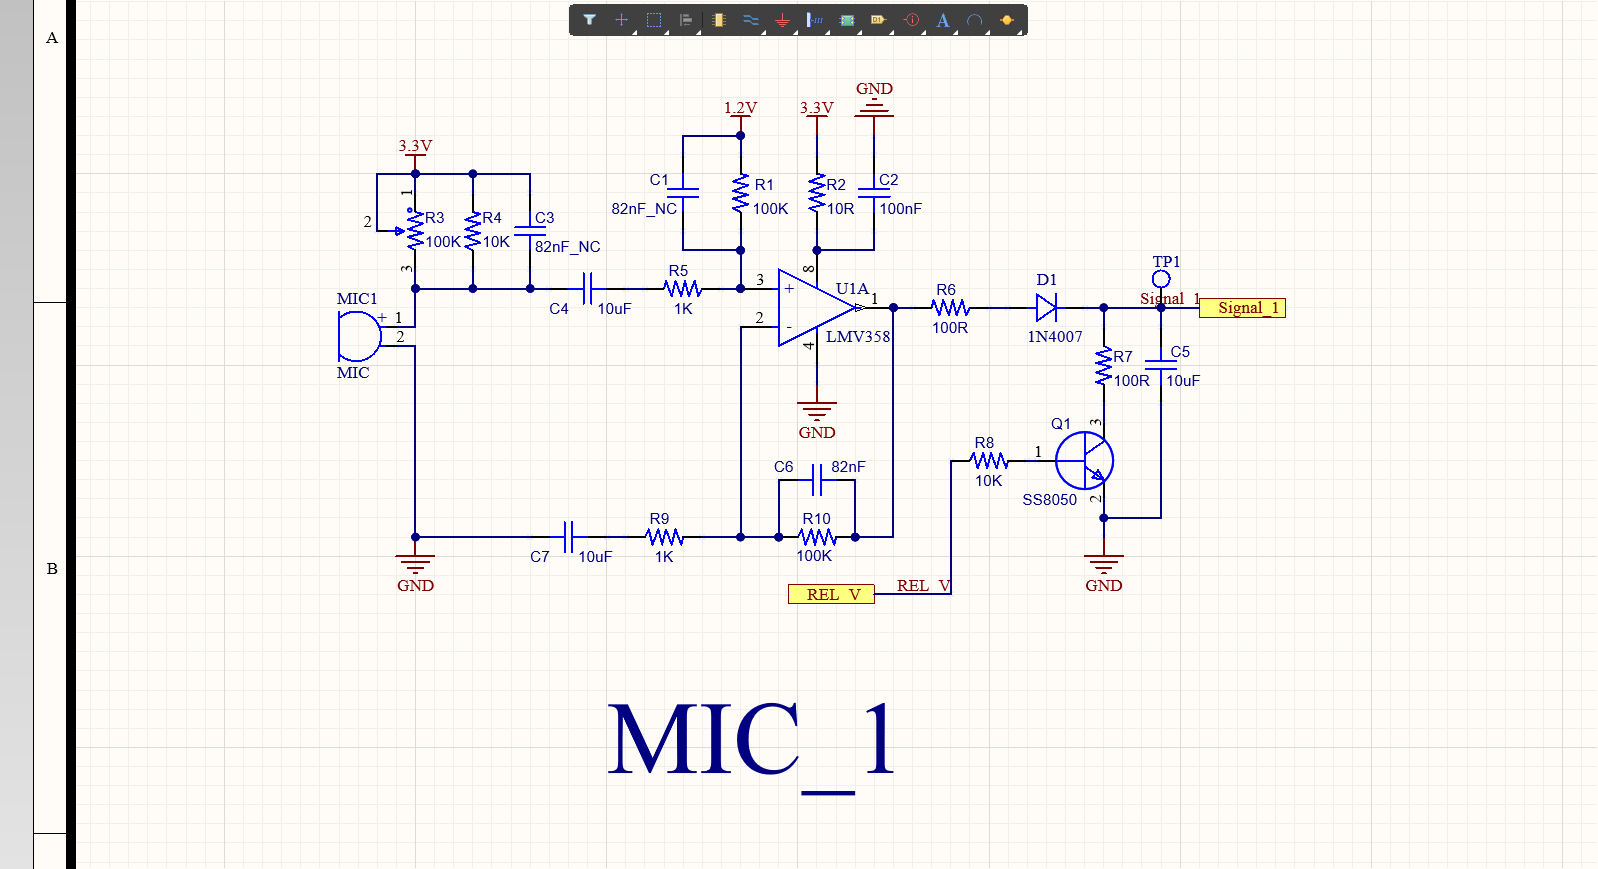The width and height of the screenshot is (1598, 869).
Task: Open the align objects tool
Action: [686, 20]
